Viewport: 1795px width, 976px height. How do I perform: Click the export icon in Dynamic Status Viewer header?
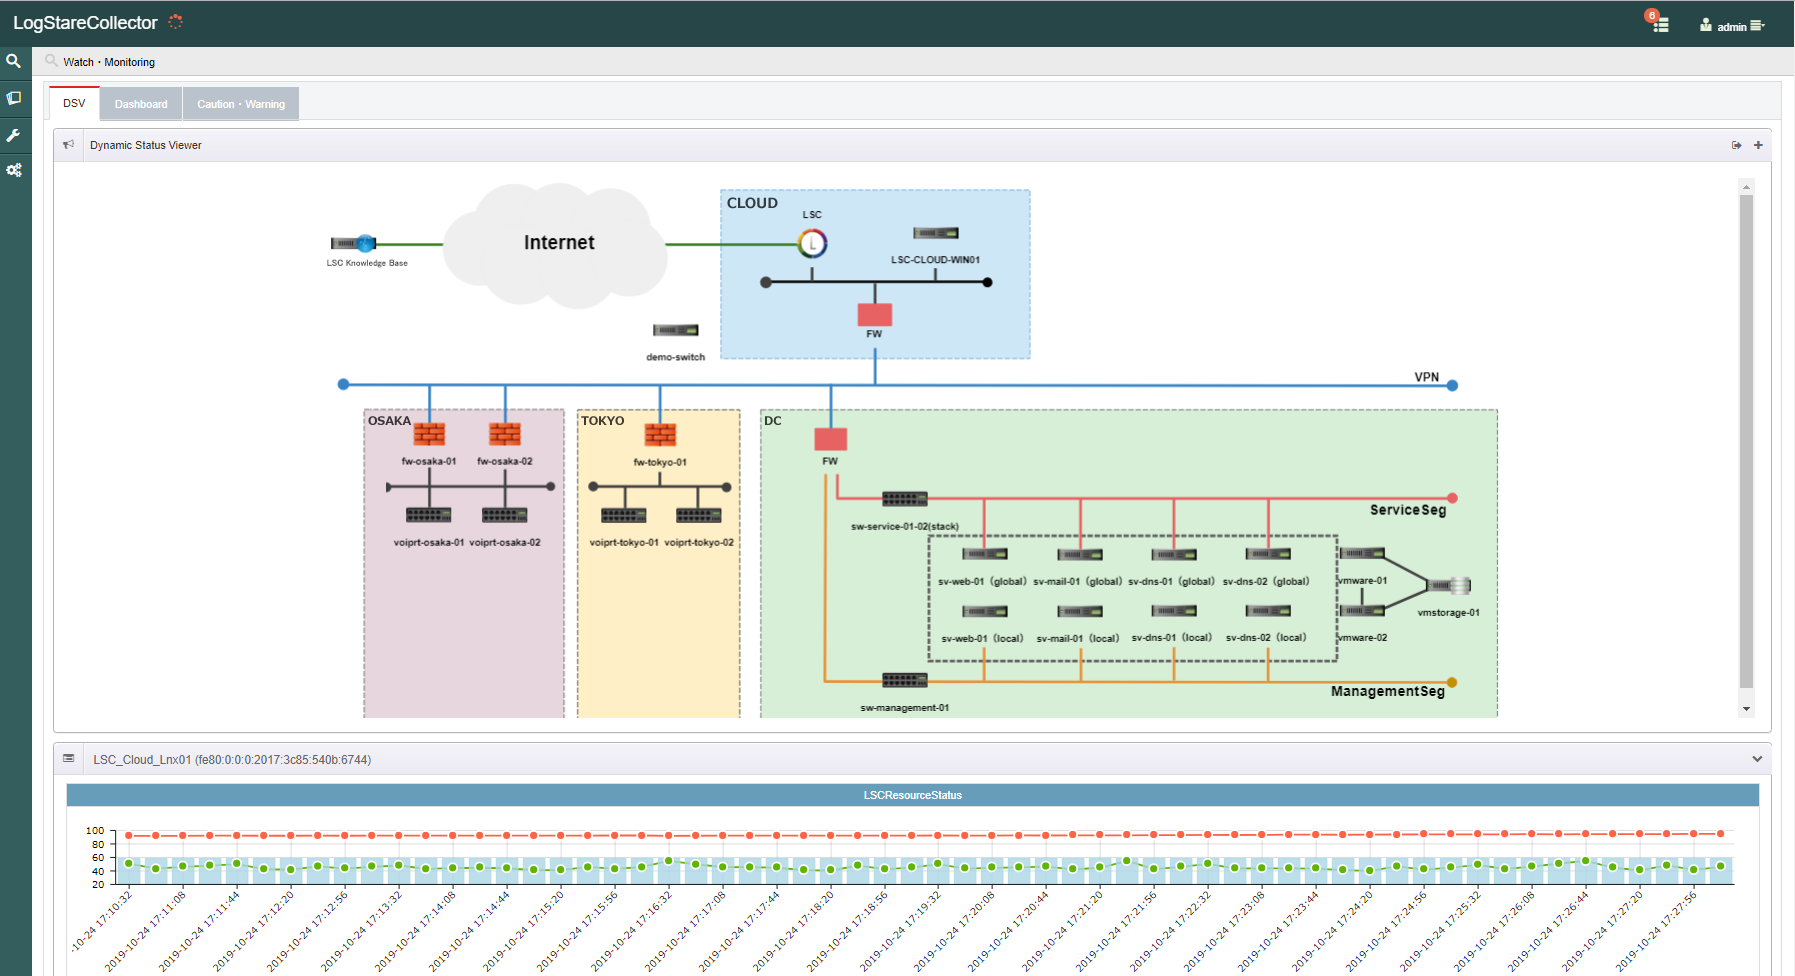pos(1737,145)
